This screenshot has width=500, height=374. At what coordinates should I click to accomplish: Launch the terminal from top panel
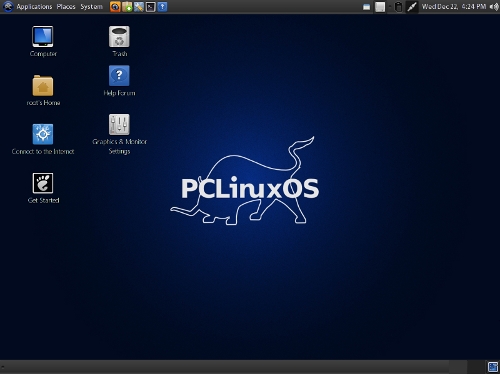click(x=151, y=7)
